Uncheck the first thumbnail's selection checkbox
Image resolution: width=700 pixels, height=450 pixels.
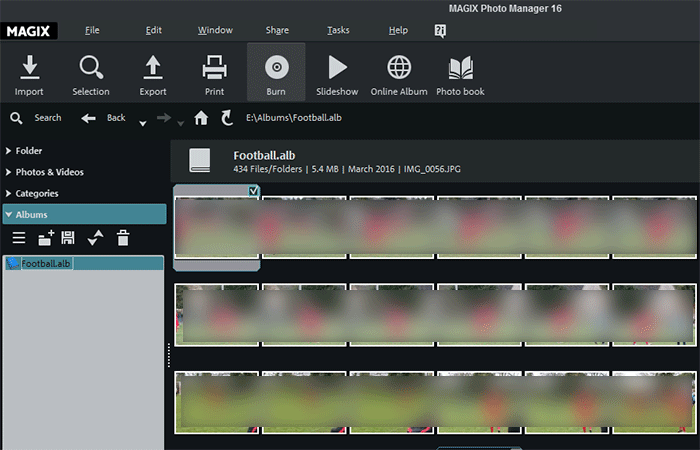coord(254,190)
